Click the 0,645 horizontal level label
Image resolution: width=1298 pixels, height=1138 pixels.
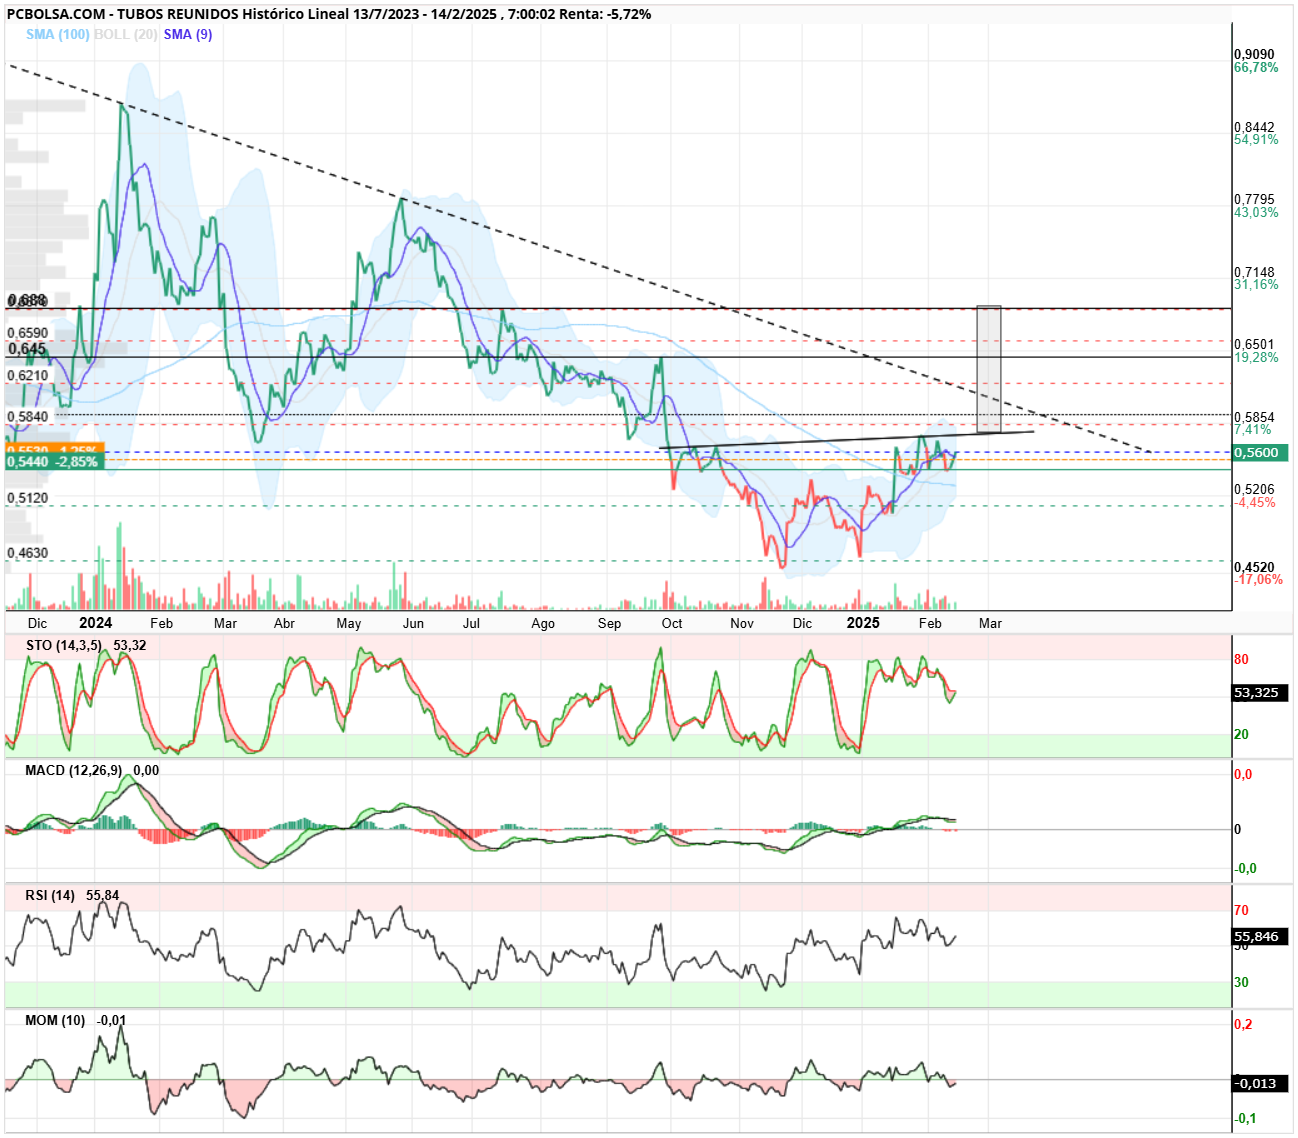27,349
